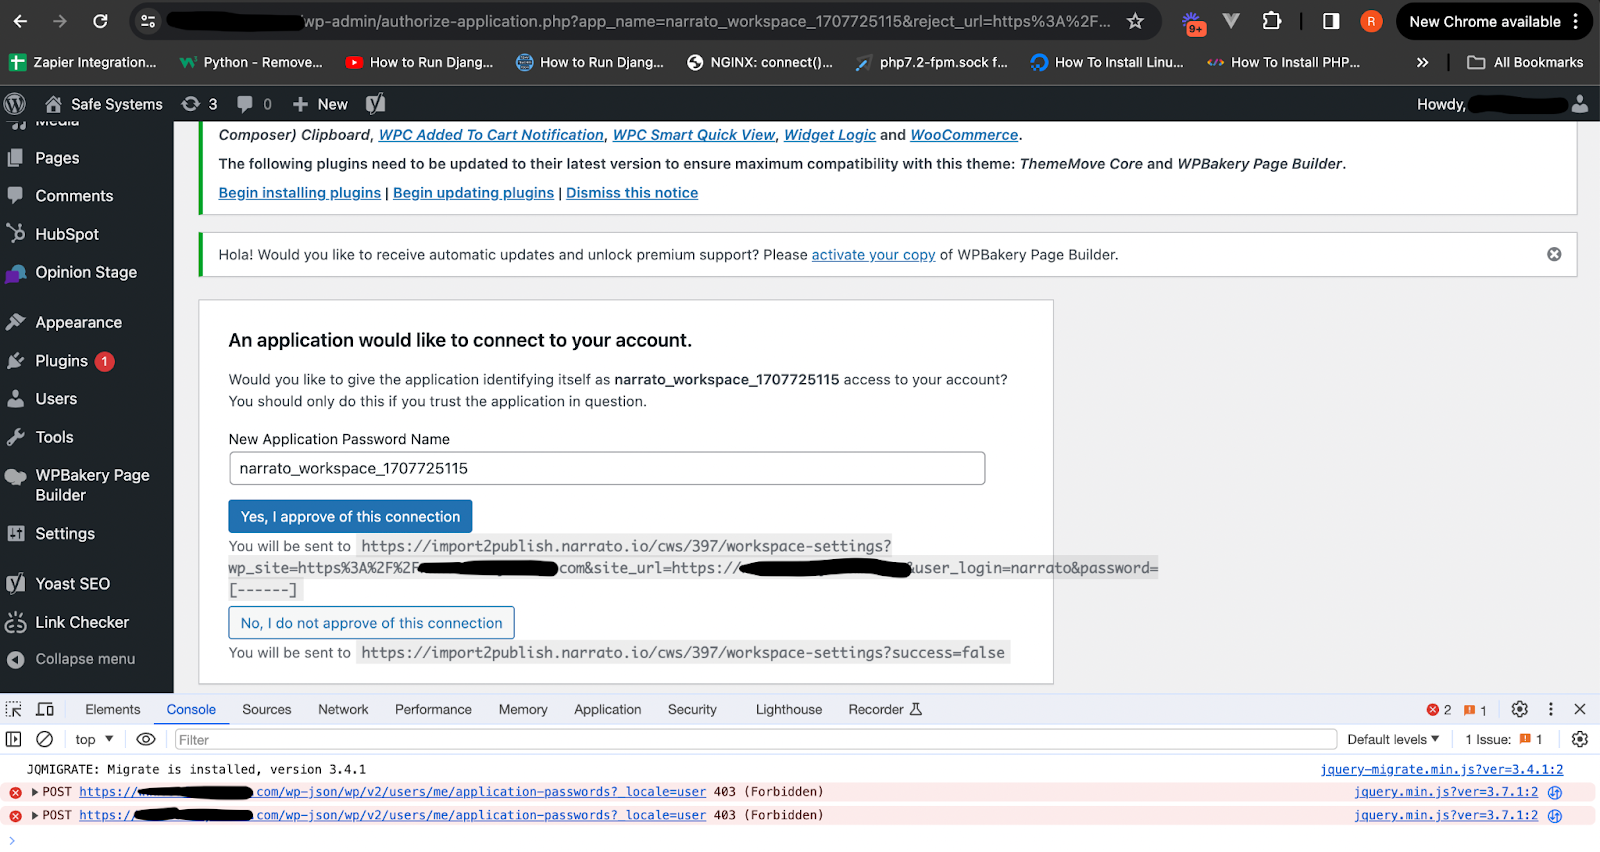Viewport: 1600px width, 852px height.
Task: Open the Chrome profile avatar
Action: coord(1371,21)
